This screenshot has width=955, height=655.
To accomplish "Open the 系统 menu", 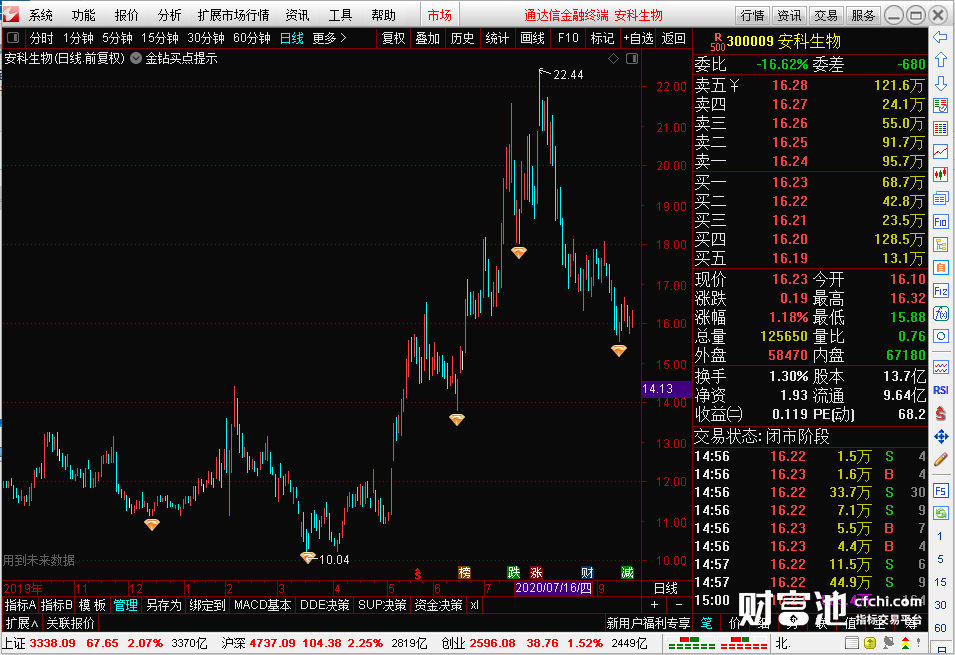I will coord(41,15).
